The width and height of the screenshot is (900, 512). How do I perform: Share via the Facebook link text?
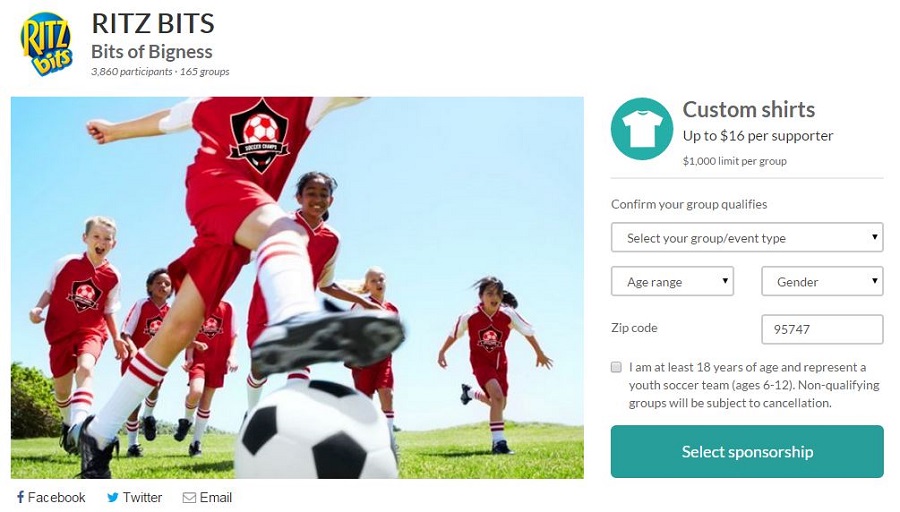[56, 497]
